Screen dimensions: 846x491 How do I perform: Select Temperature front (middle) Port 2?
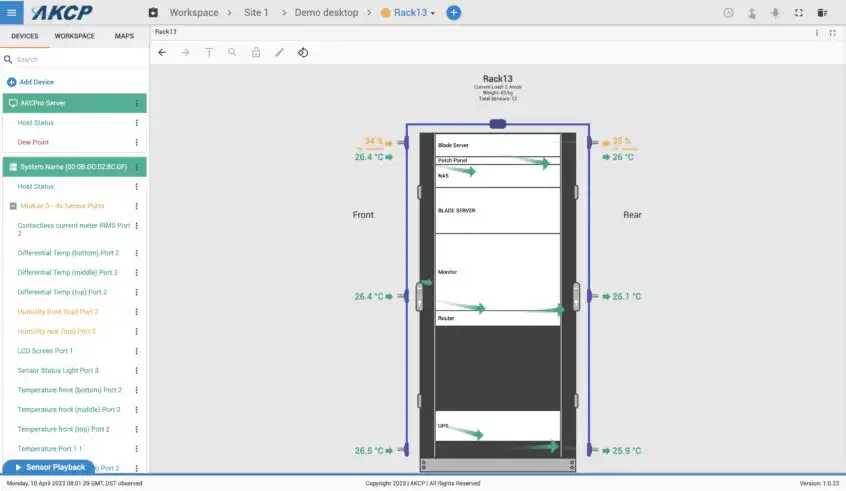tap(69, 410)
